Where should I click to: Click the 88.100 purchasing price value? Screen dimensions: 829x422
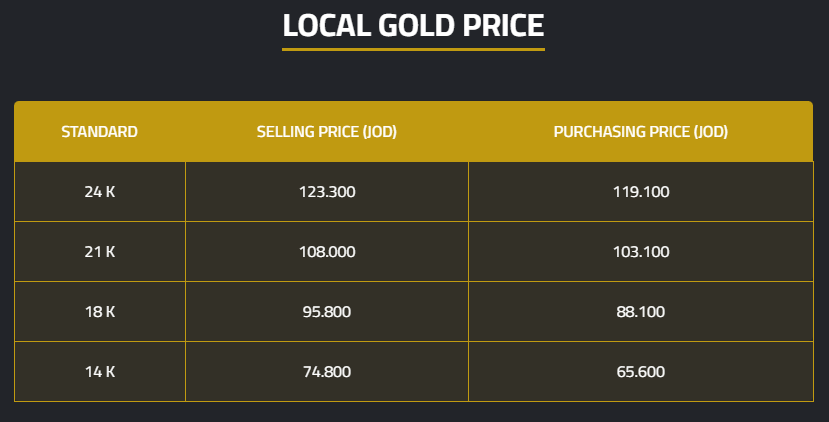click(x=641, y=312)
